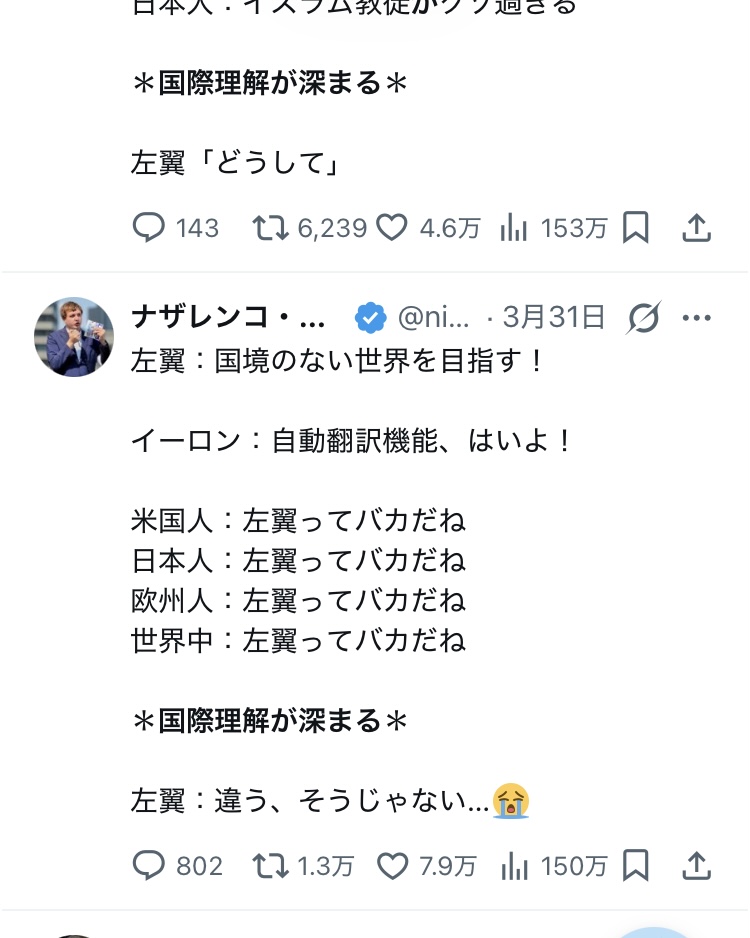The width and height of the screenshot is (750, 938).
Task: Bookmark the top tweet
Action: (636, 228)
